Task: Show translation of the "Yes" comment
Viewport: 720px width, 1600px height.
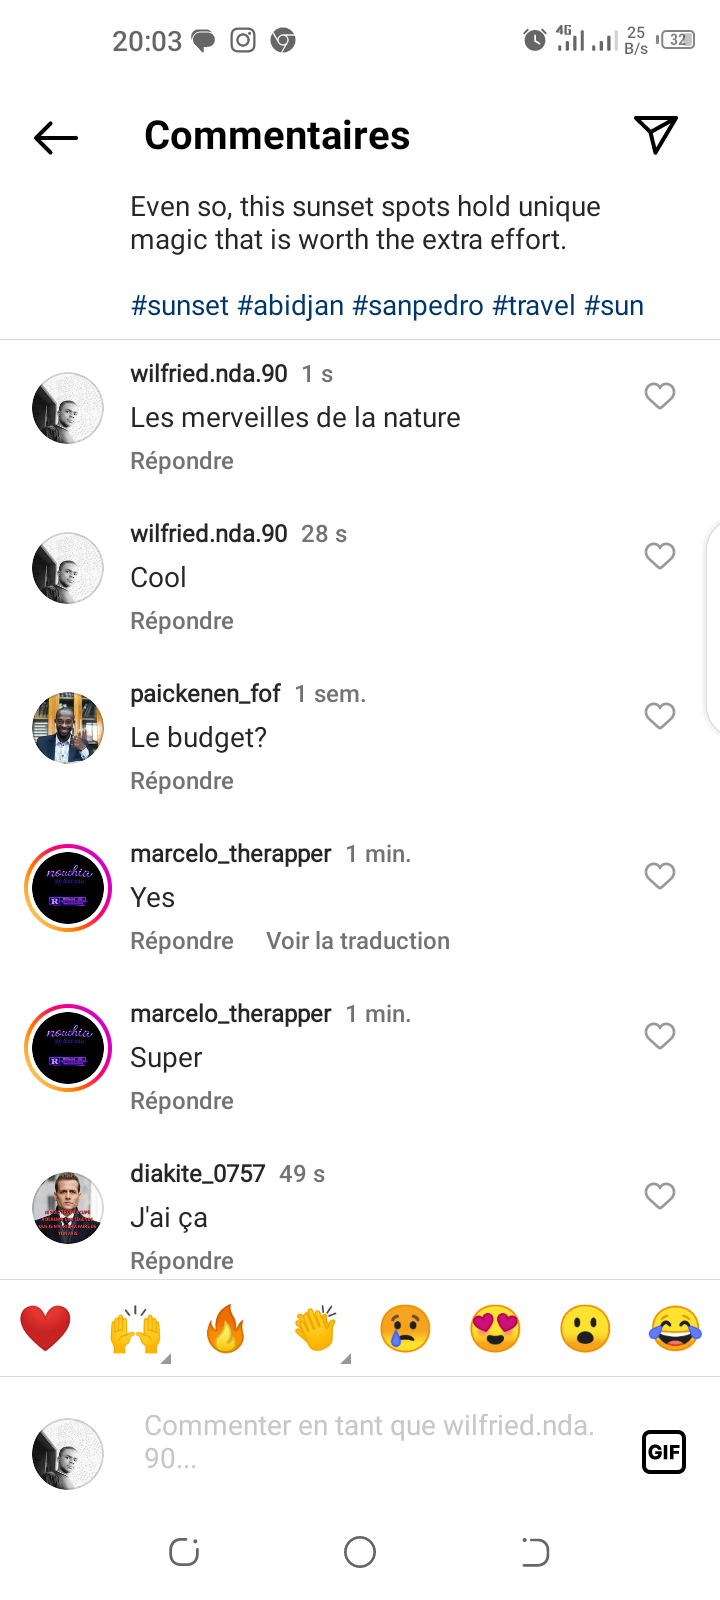Action: pos(358,941)
